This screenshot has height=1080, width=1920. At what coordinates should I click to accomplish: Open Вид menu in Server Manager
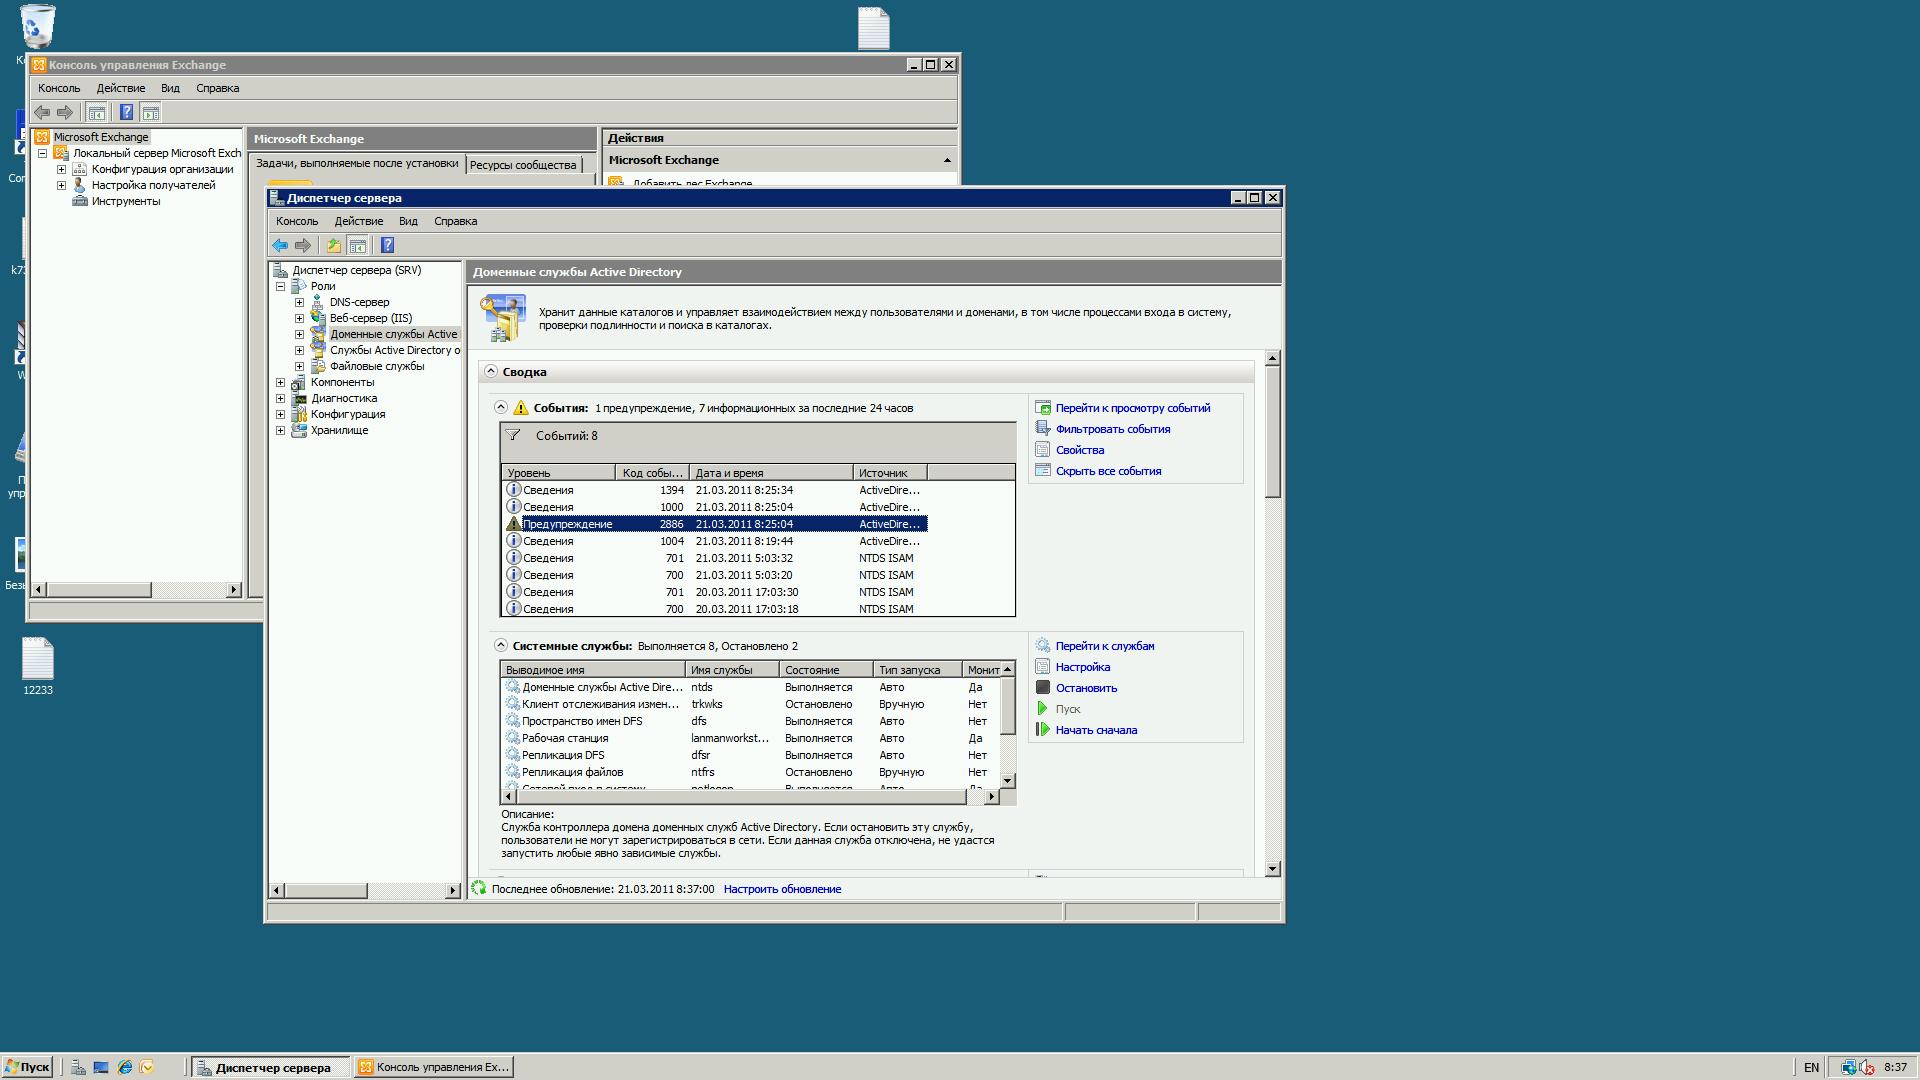point(408,221)
